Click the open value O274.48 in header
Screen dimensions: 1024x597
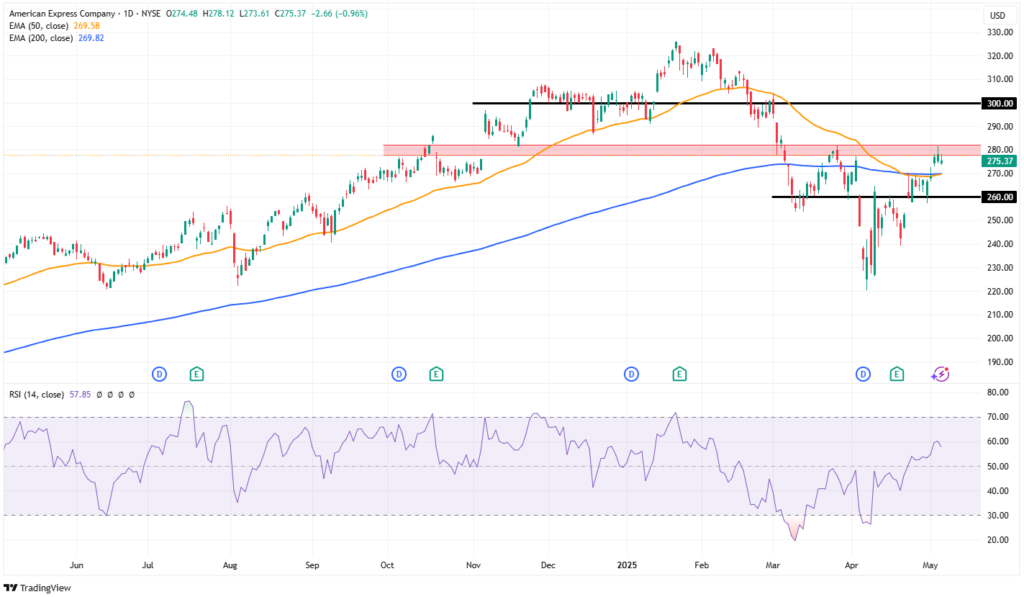click(x=182, y=14)
